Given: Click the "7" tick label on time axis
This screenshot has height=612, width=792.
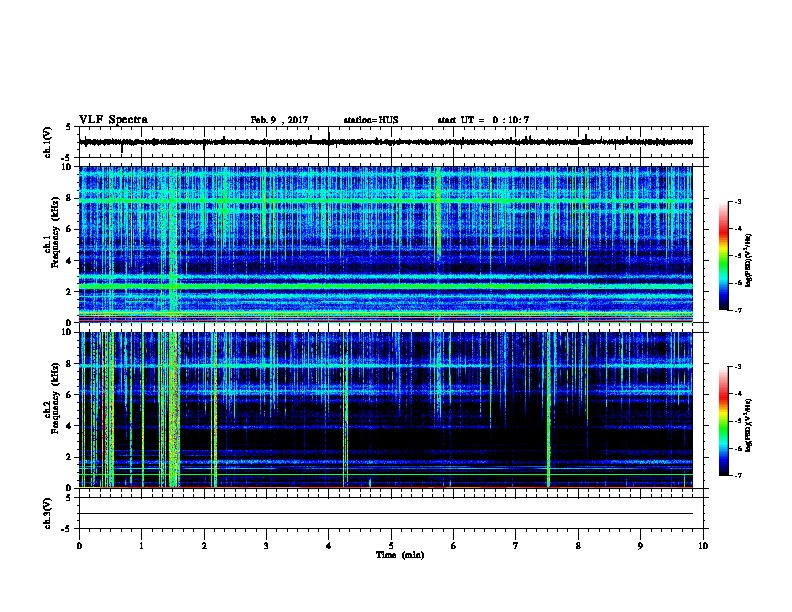Looking at the screenshot, I should pyautogui.click(x=516, y=545).
